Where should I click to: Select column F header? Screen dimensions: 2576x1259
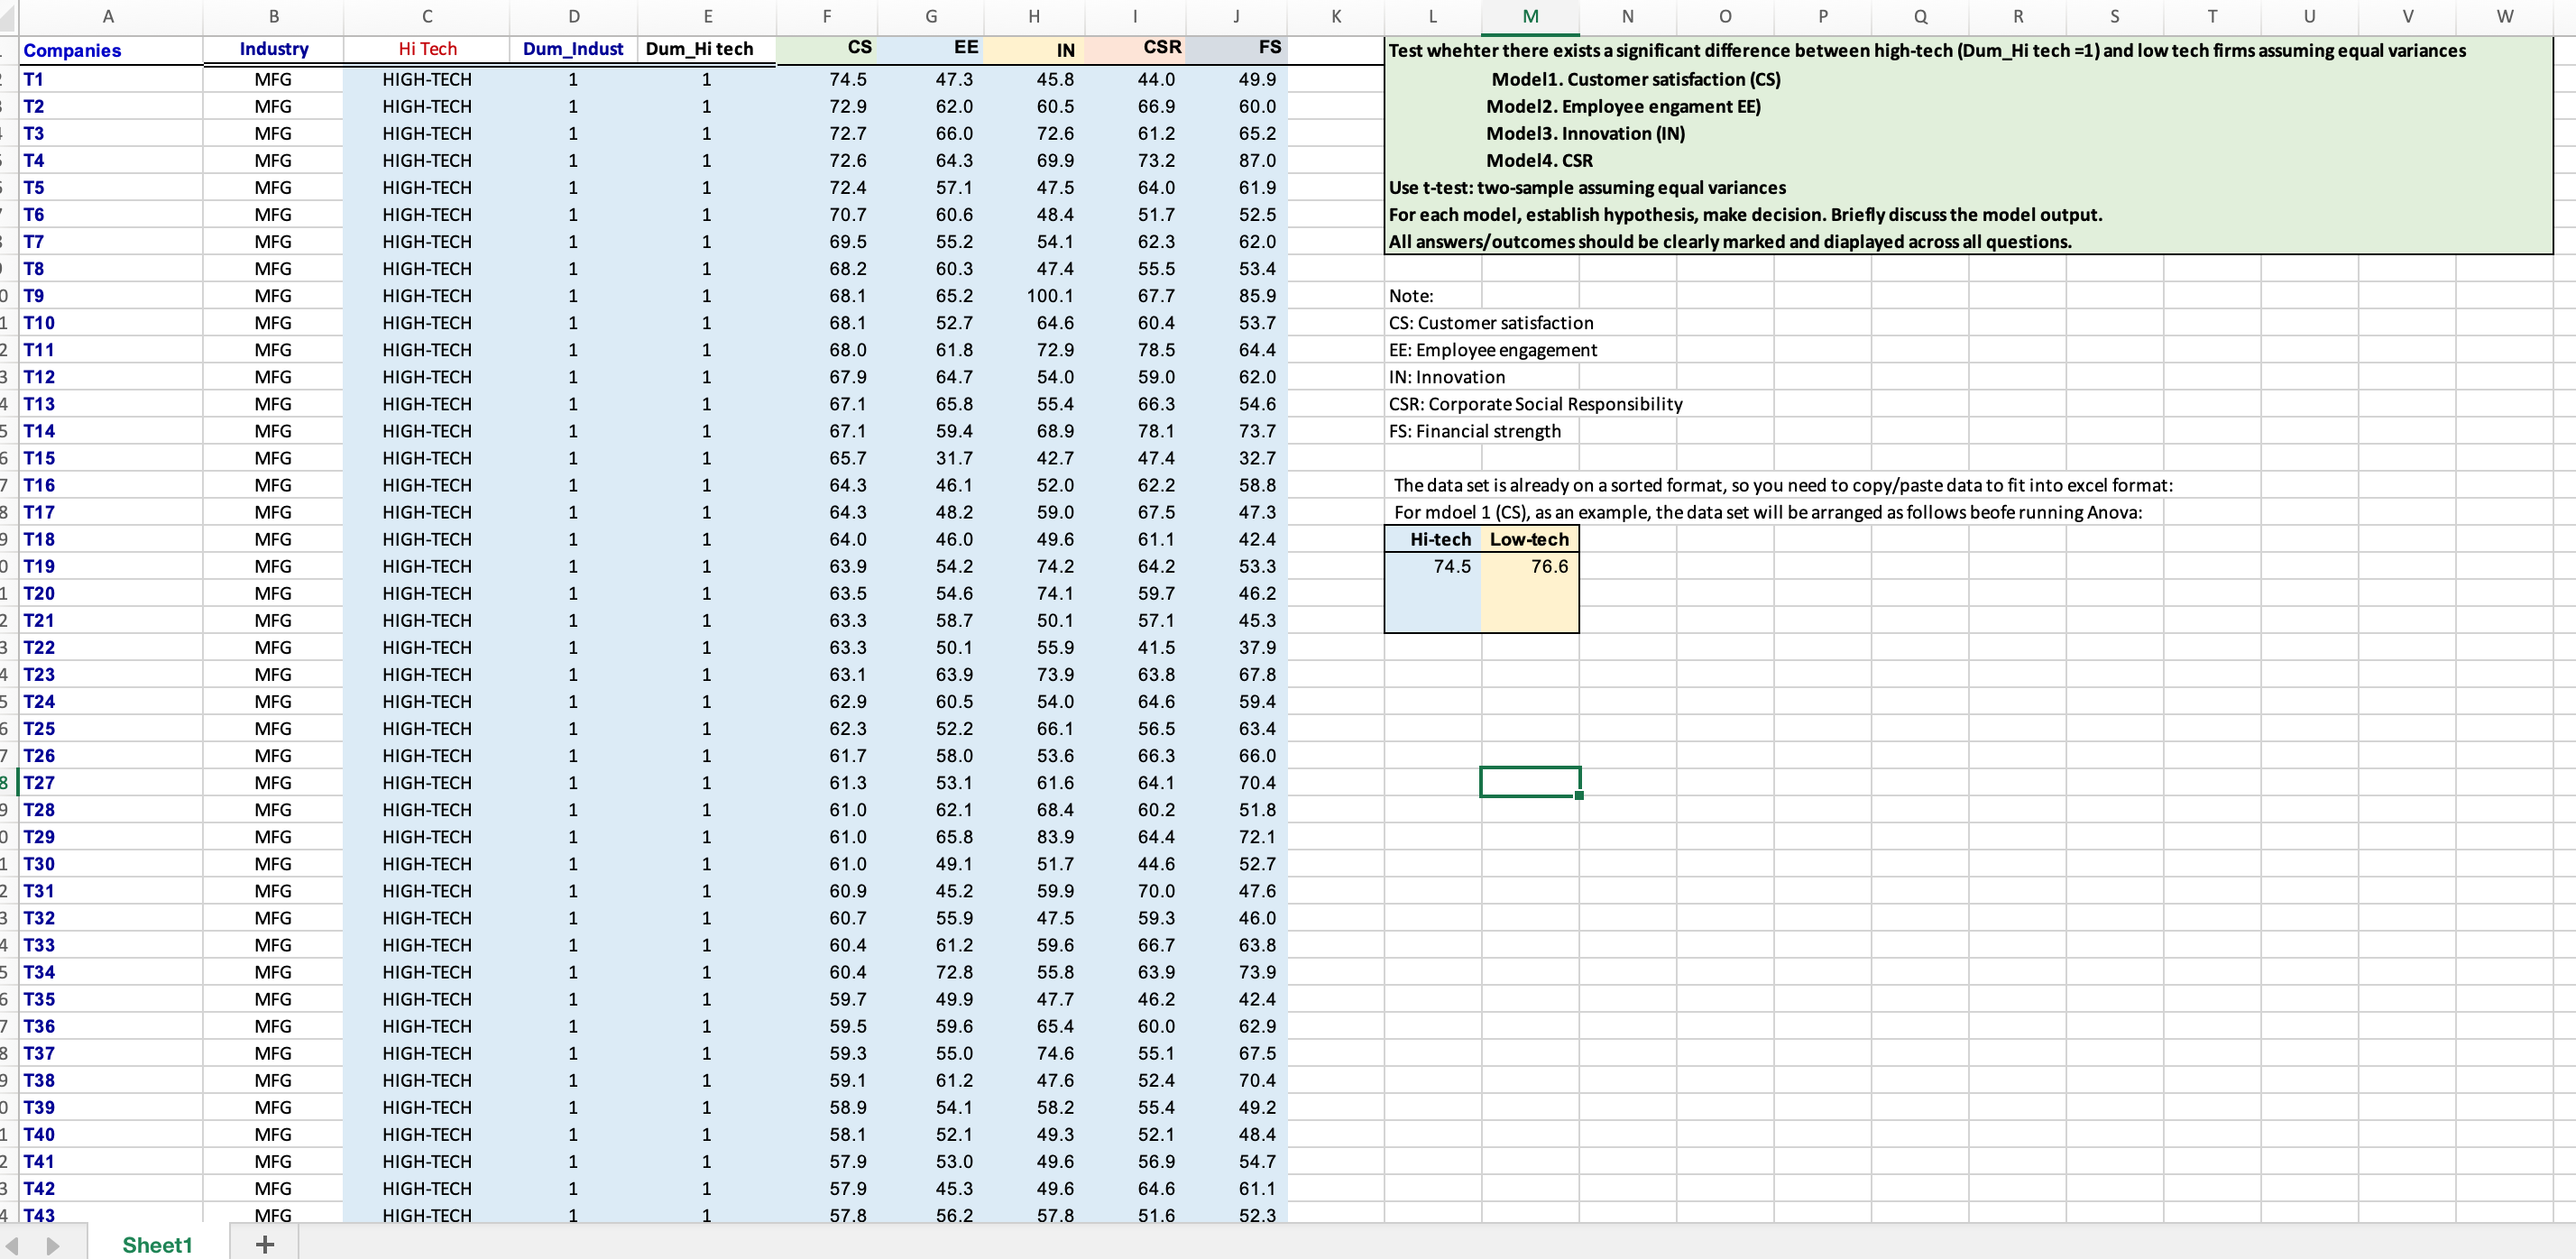pyautogui.click(x=826, y=16)
